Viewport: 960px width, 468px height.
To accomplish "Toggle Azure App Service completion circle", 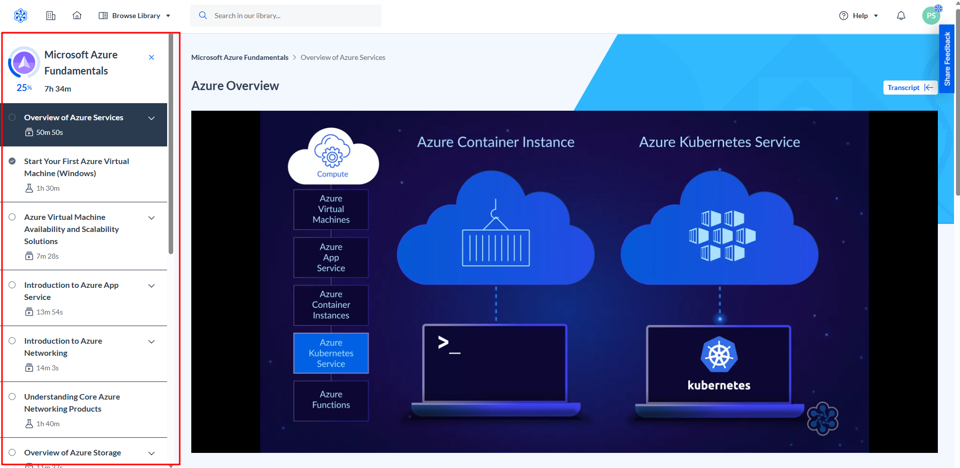I will point(12,285).
